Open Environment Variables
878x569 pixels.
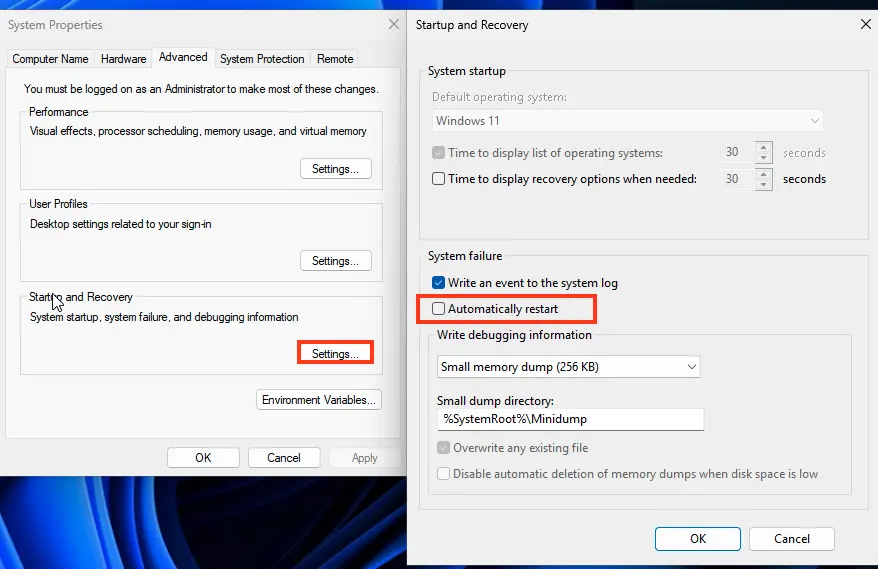tap(319, 400)
